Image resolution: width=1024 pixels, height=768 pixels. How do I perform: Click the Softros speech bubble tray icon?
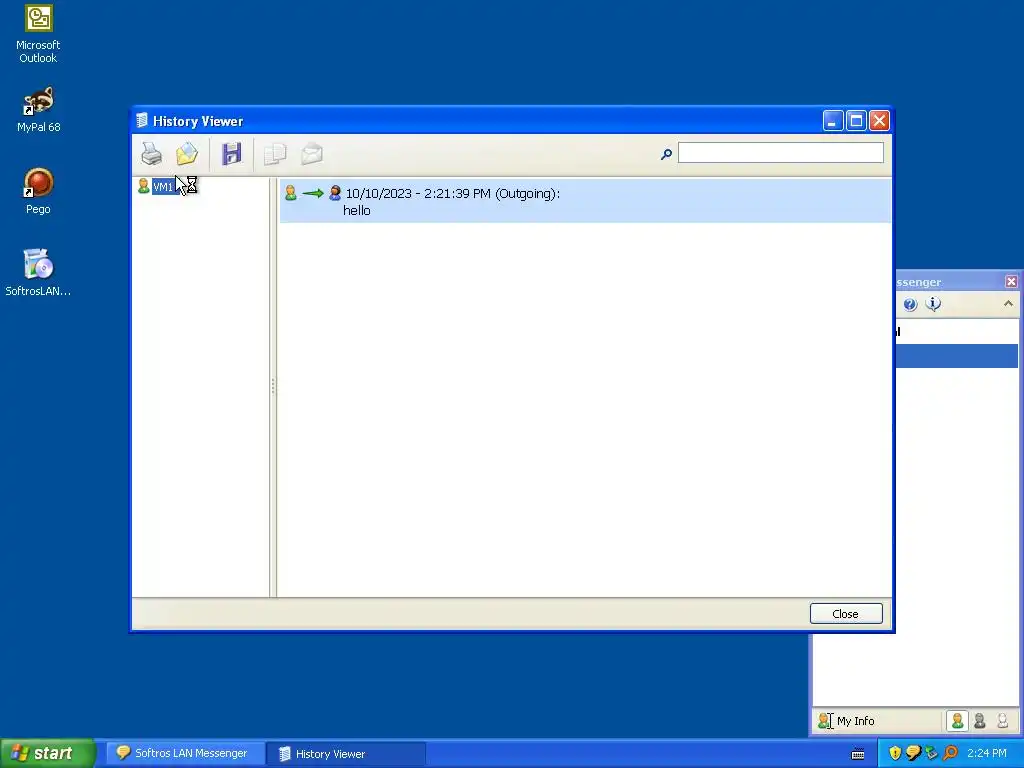pos(913,754)
